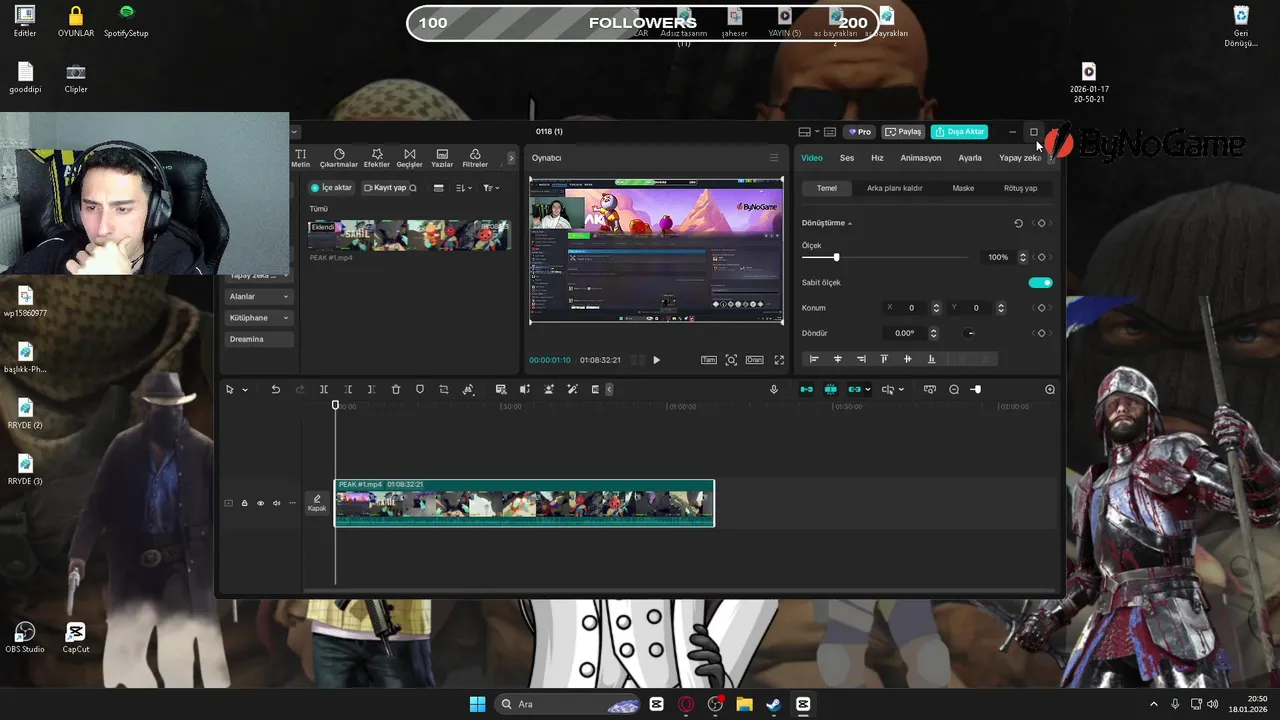Open the player menu hamburger icon
Image resolution: width=1280 pixels, height=720 pixels.
773,158
